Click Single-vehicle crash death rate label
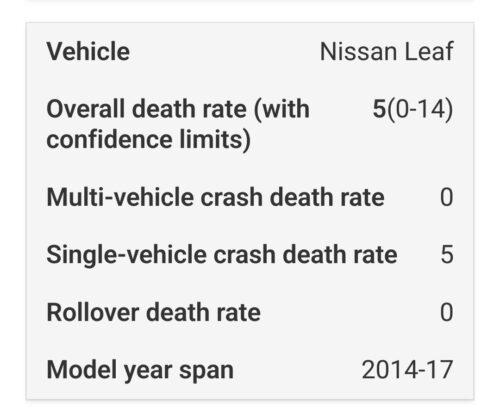Image resolution: width=500 pixels, height=413 pixels. pyautogui.click(x=222, y=255)
